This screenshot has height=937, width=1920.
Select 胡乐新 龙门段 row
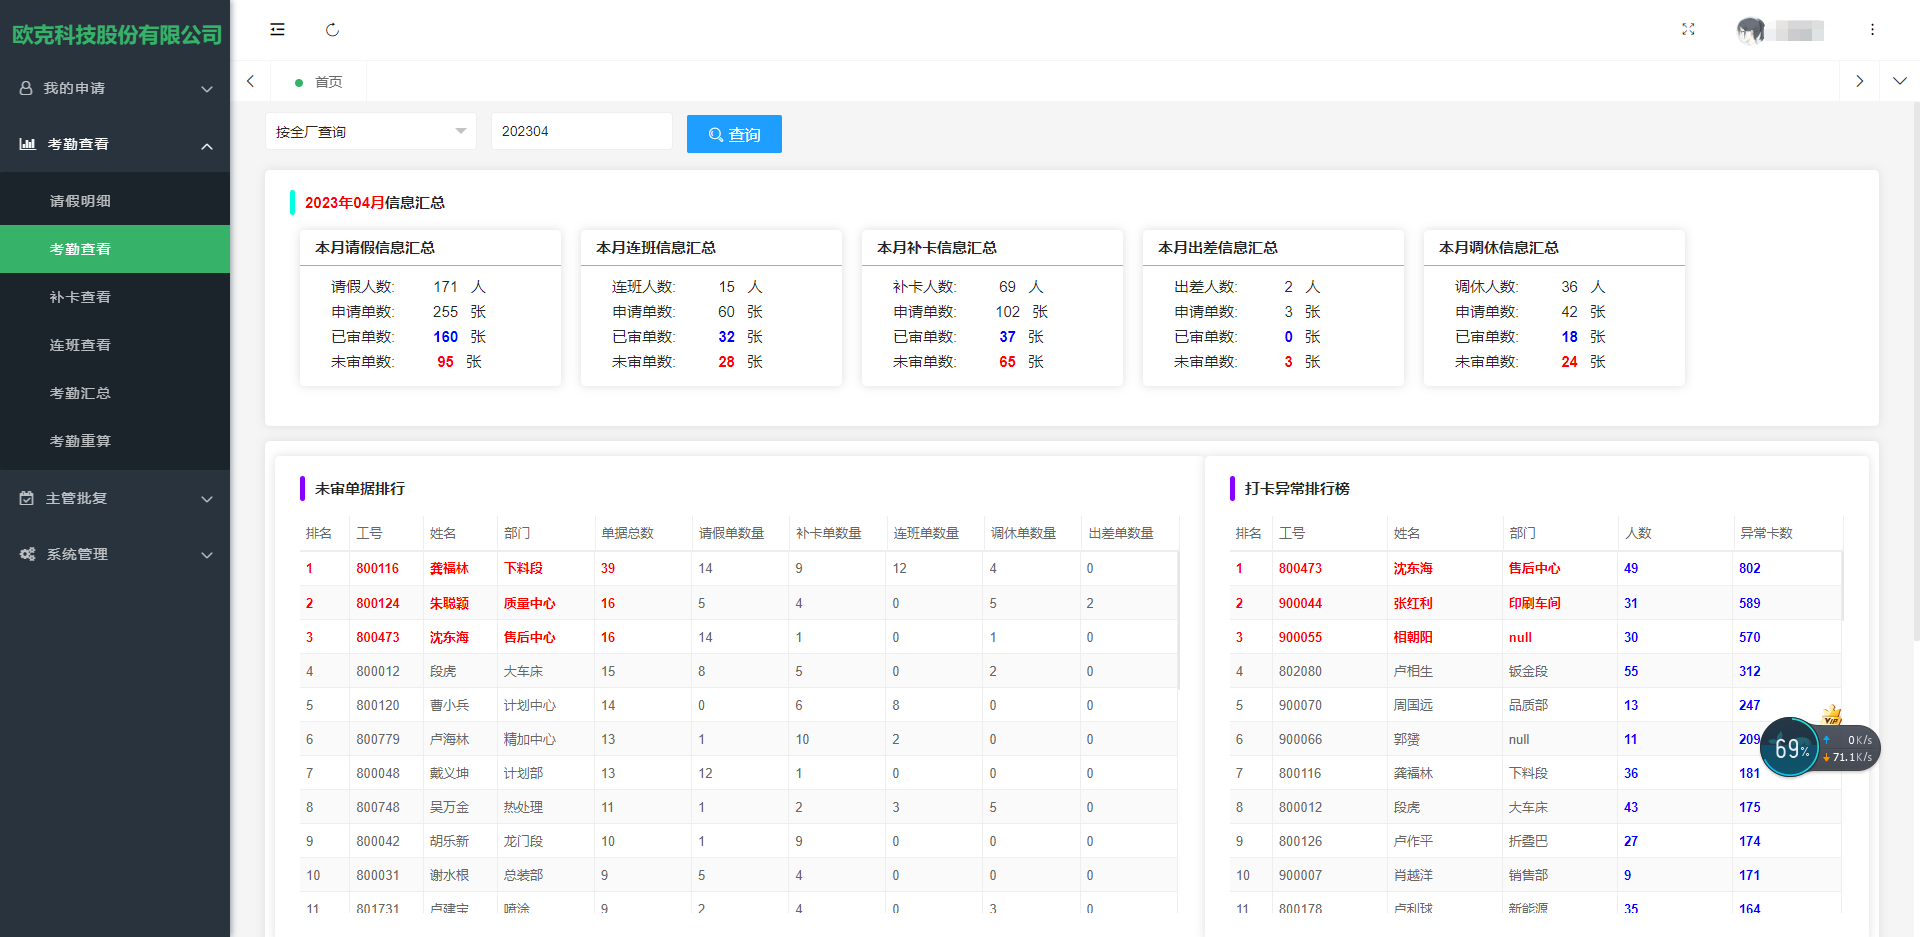click(x=739, y=841)
